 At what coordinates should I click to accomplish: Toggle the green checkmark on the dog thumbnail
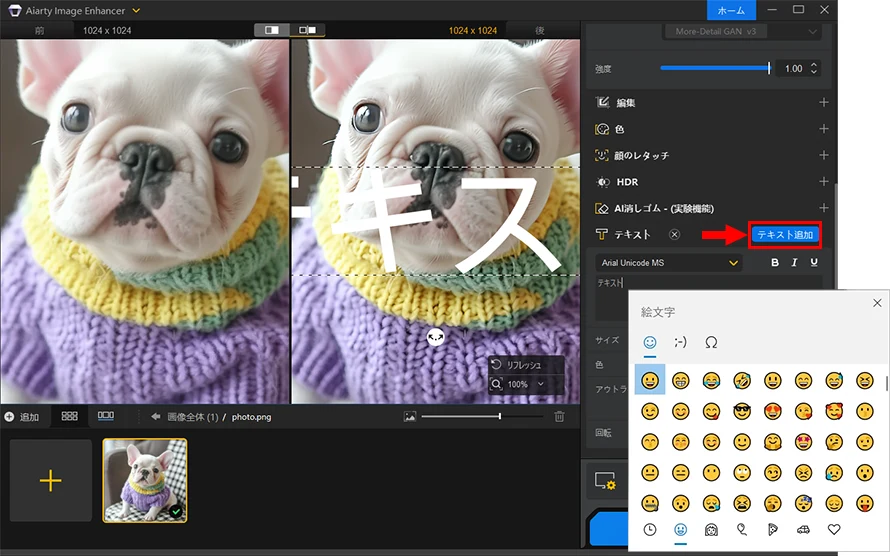tap(177, 512)
